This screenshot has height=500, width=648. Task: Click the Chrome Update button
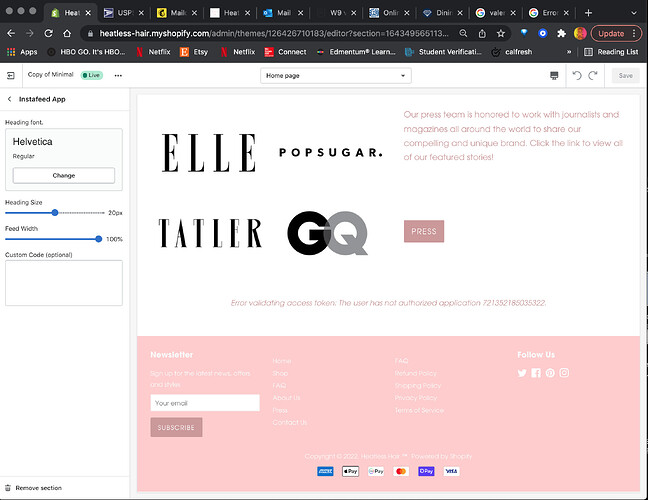(616, 33)
